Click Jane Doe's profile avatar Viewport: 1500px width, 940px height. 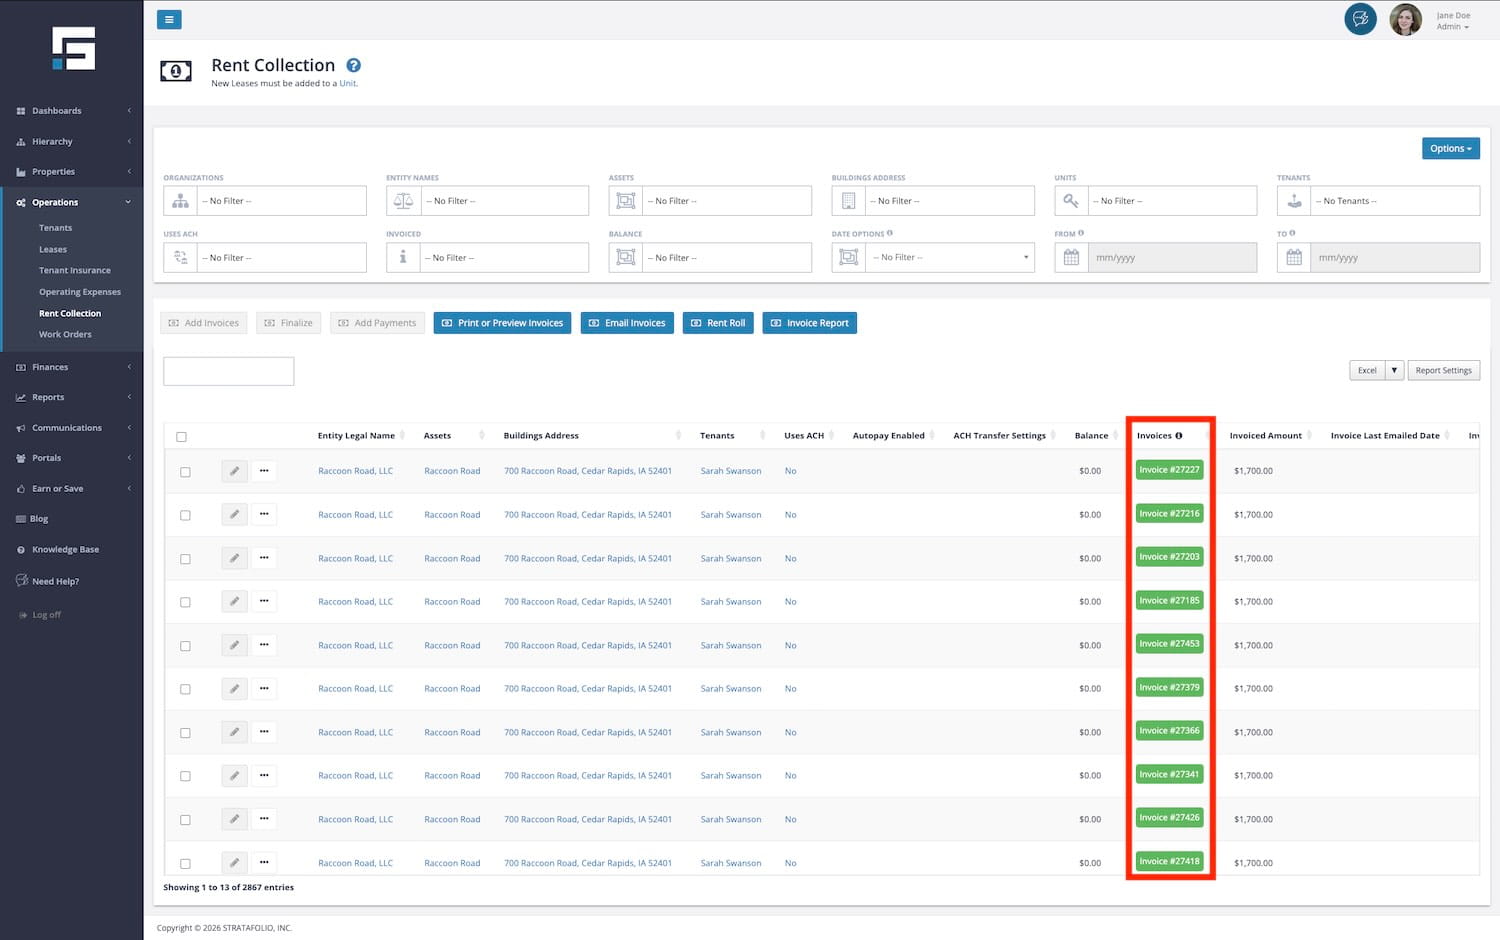point(1405,20)
